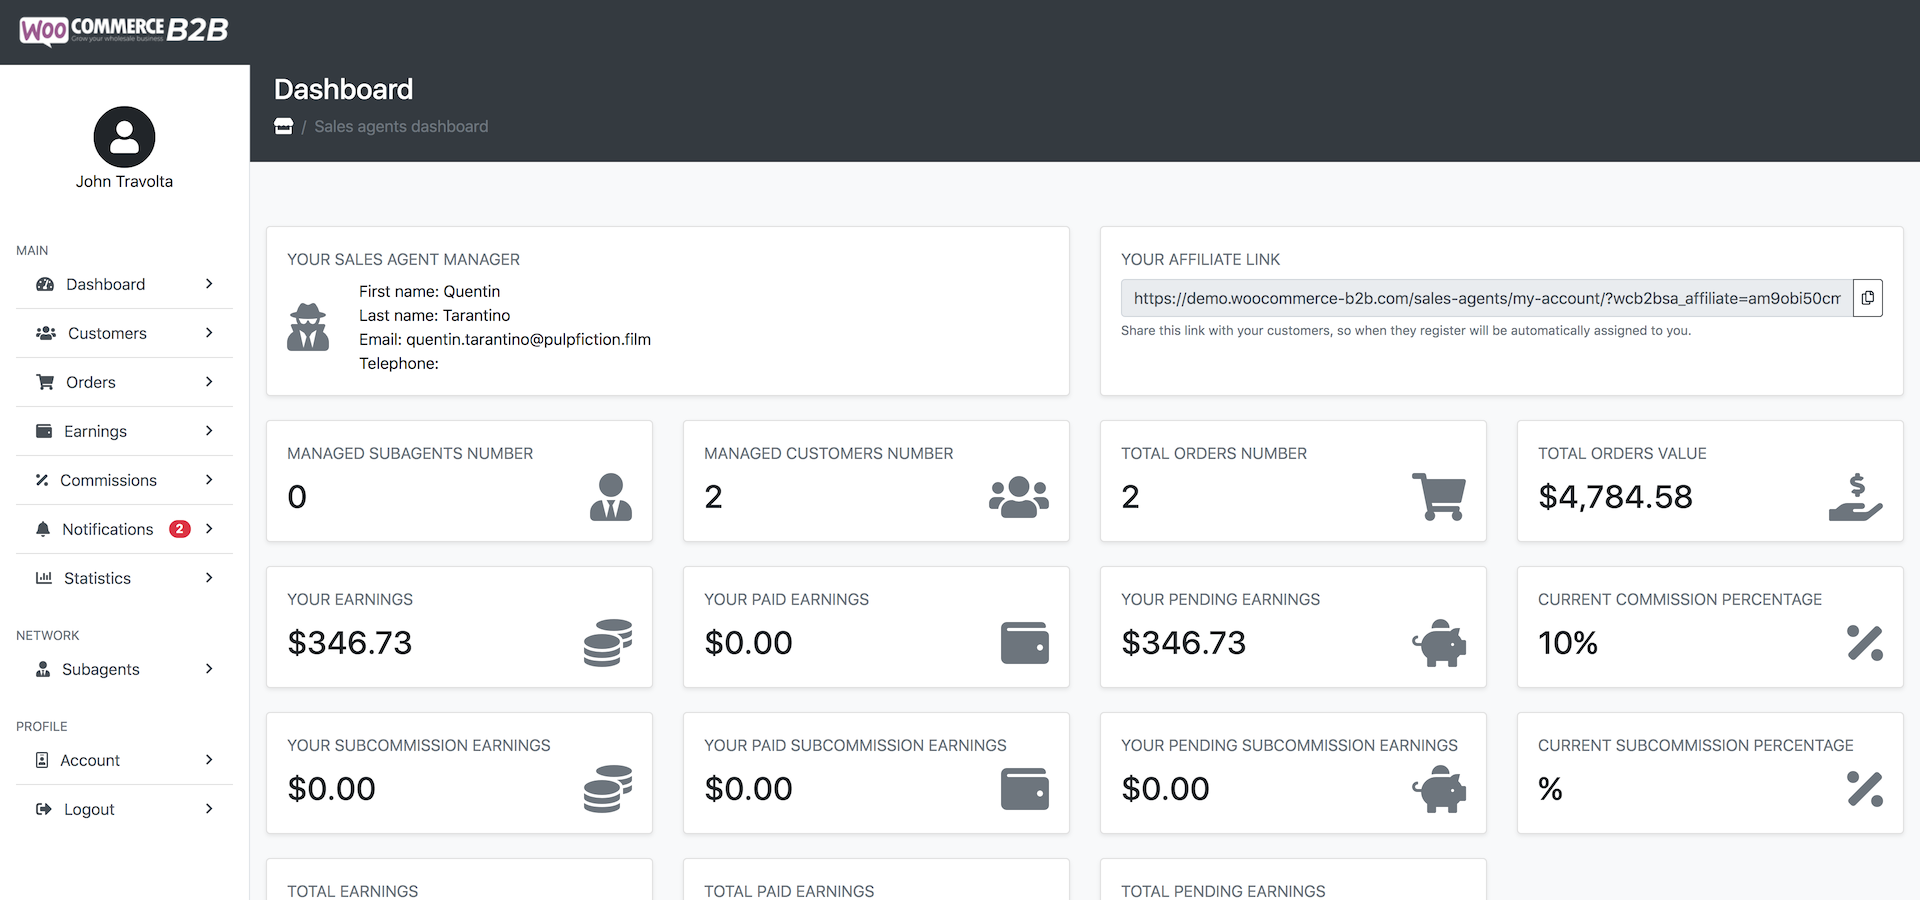Click the John Travolta user name
Image resolution: width=1920 pixels, height=900 pixels.
pyautogui.click(x=124, y=181)
